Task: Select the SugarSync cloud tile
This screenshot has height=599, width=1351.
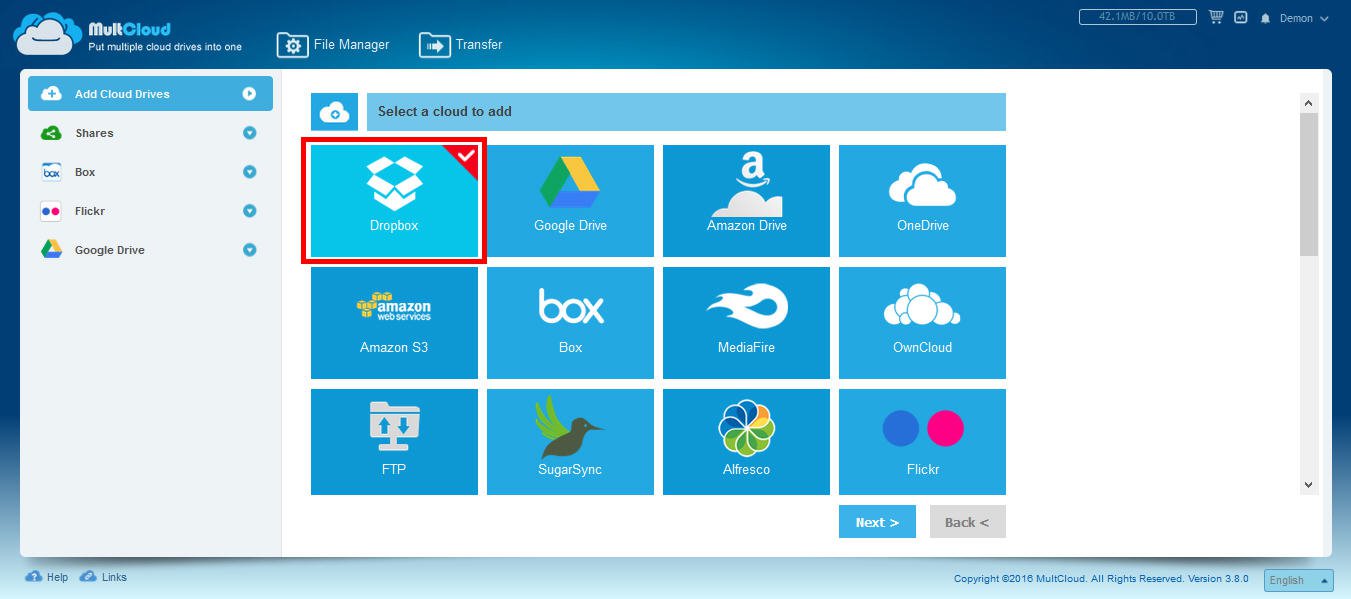Action: (570, 442)
